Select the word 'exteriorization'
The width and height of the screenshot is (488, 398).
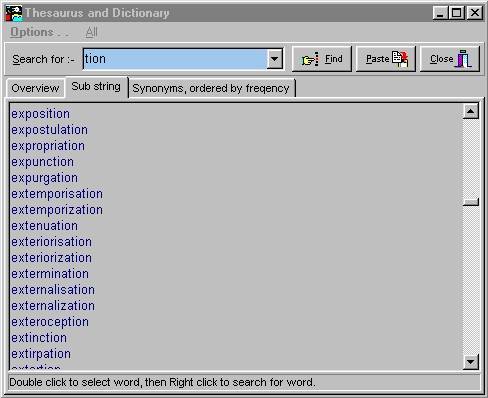point(51,258)
